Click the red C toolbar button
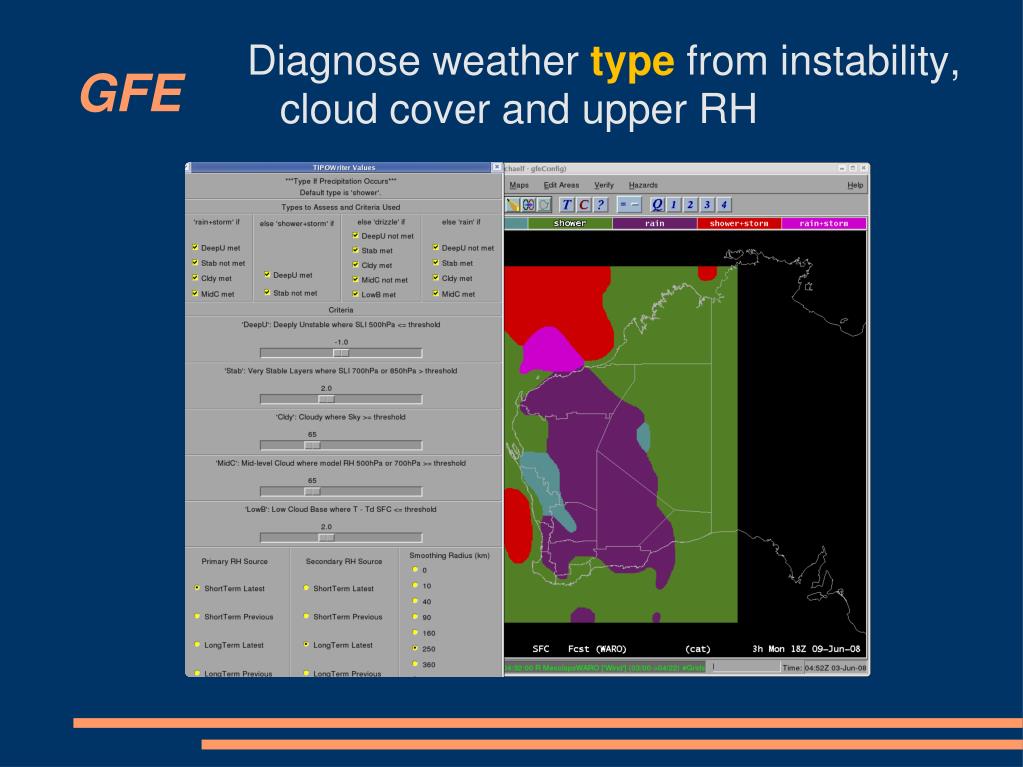This screenshot has height=767, width=1023. pyautogui.click(x=583, y=205)
